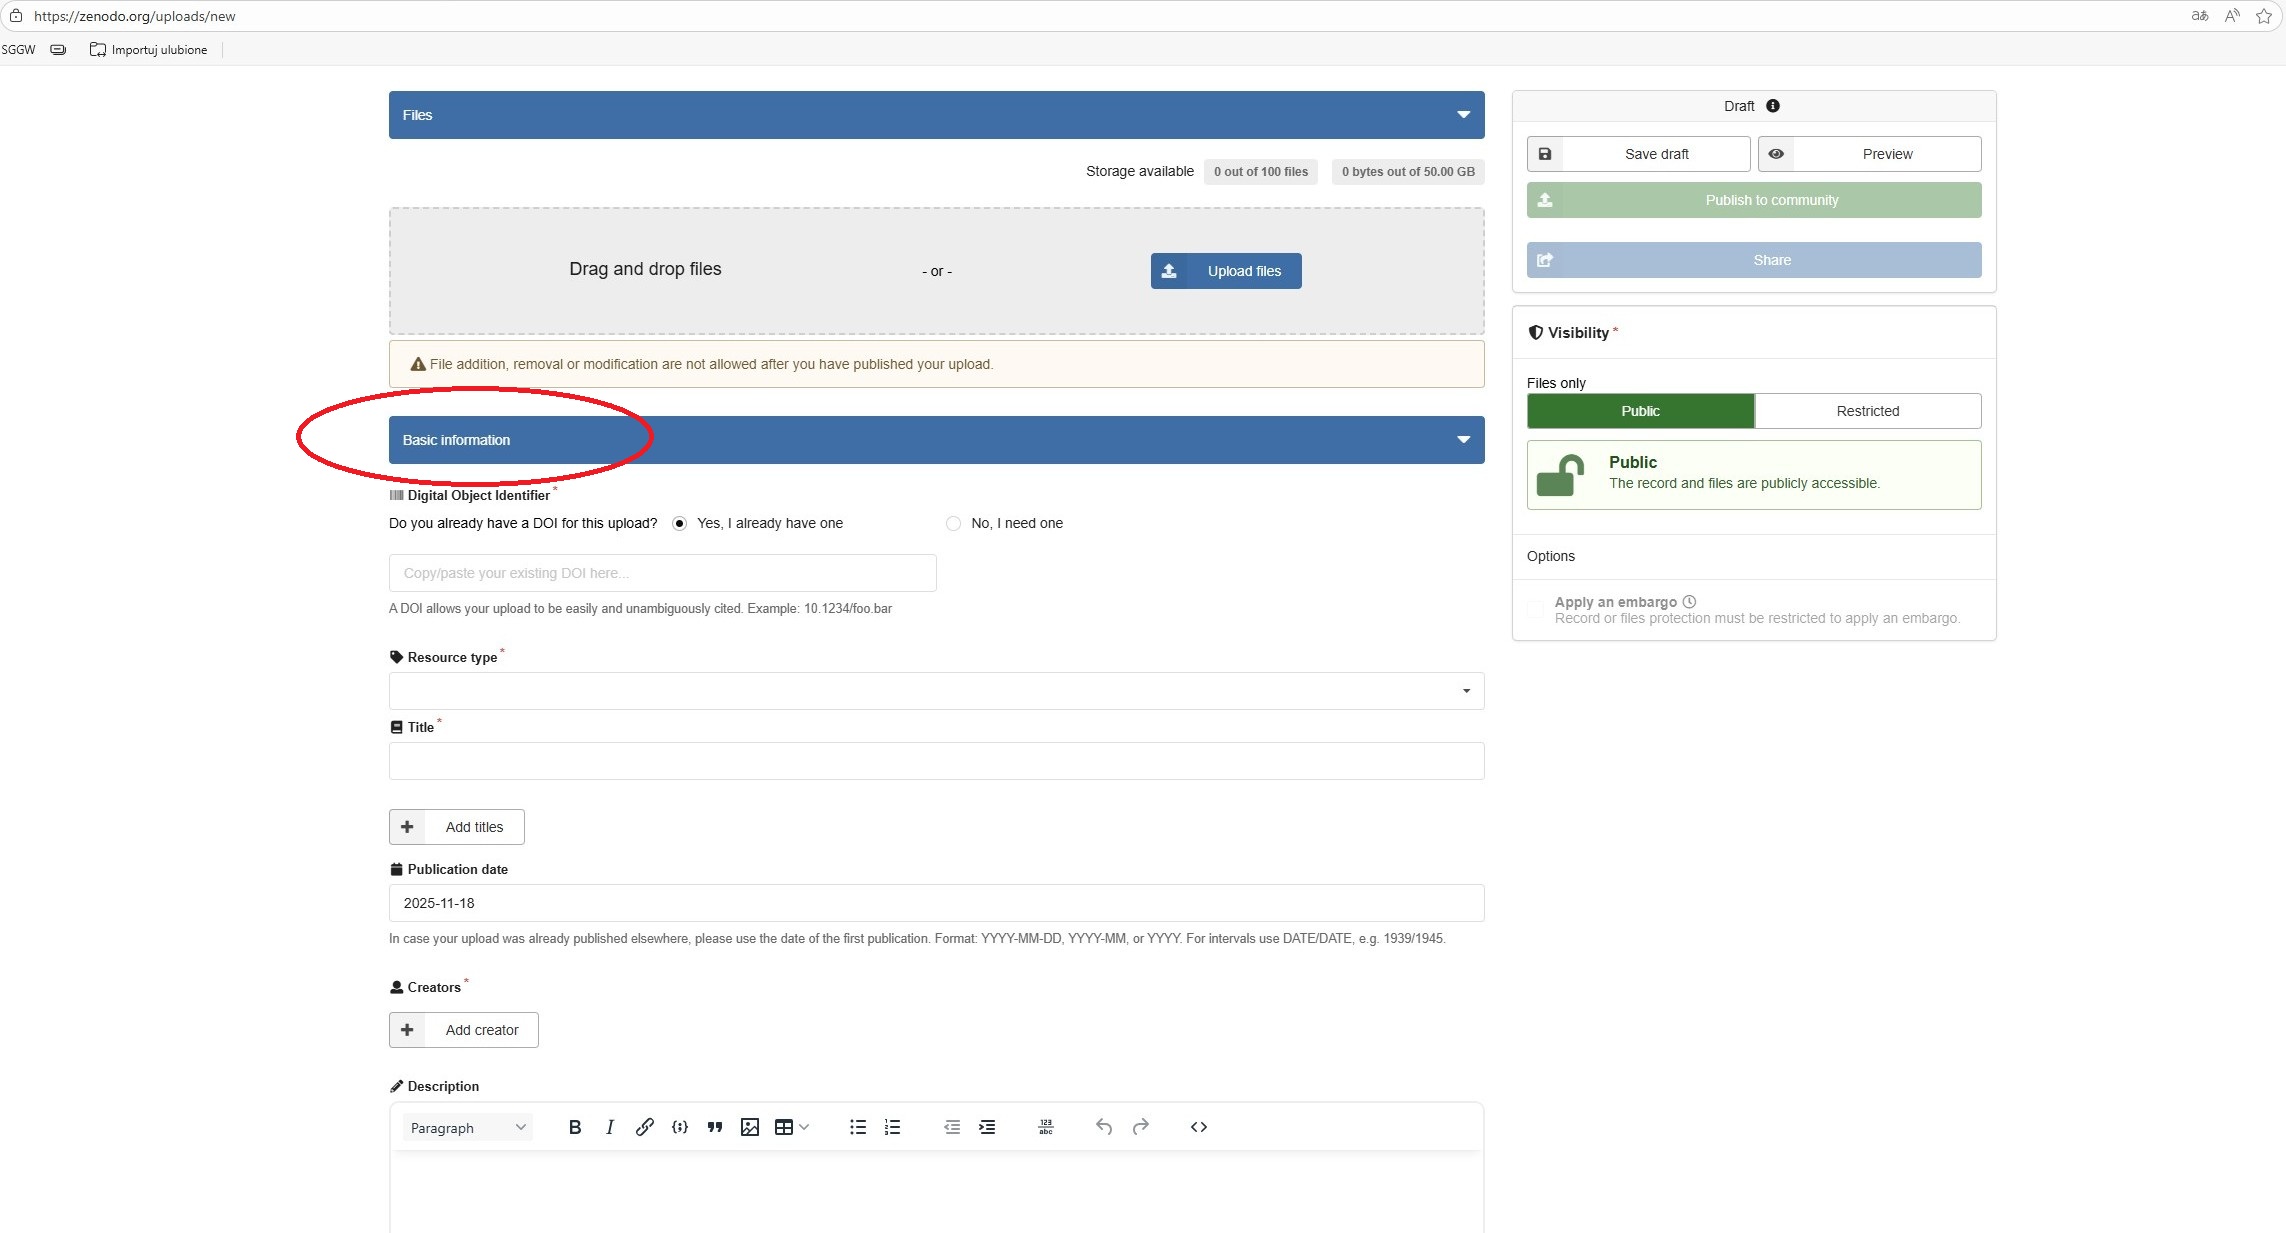Image resolution: width=2286 pixels, height=1233 pixels.
Task: Insert image into description editor
Action: pos(750,1127)
